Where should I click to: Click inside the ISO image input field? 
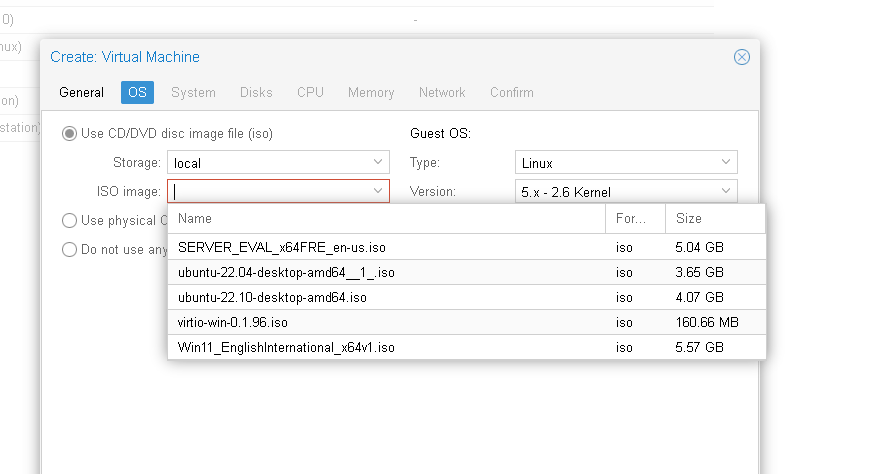point(269,191)
